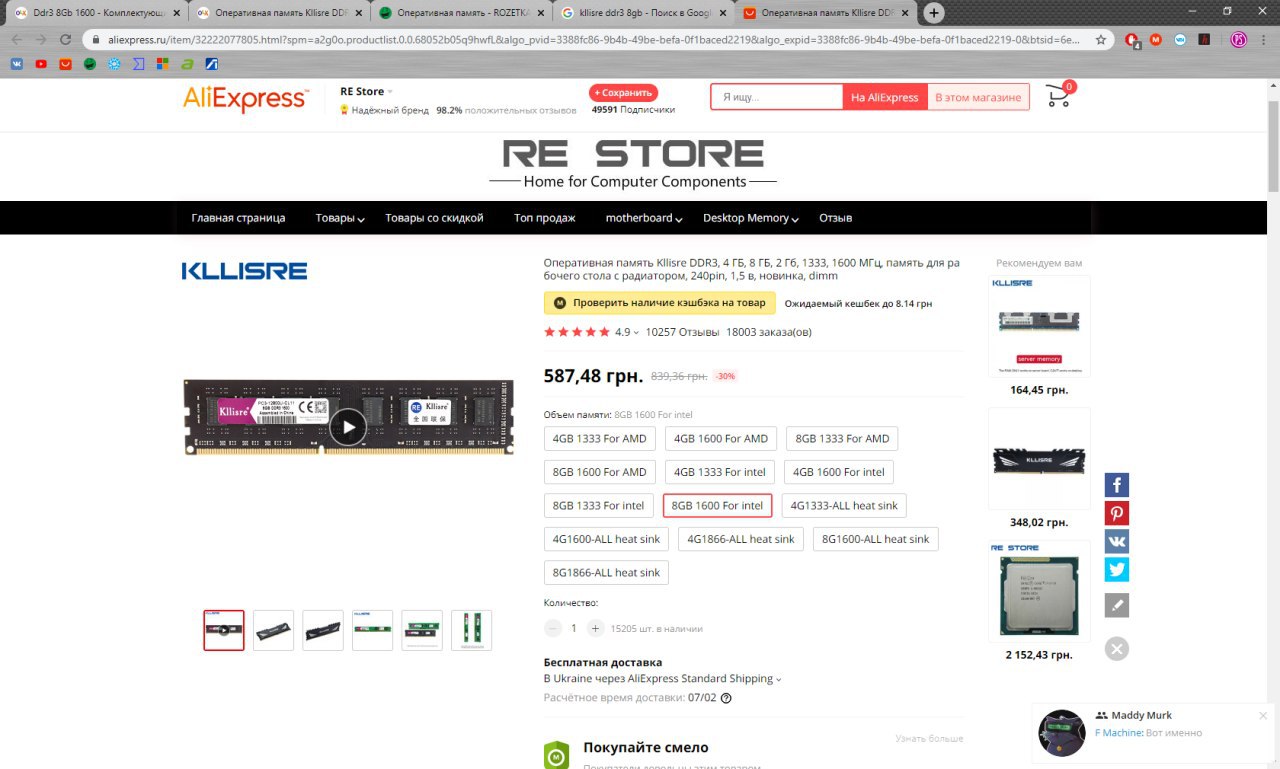Click the На AliExpress search button
Screen dimensions: 1280x769
pyautogui.click(x=885, y=97)
